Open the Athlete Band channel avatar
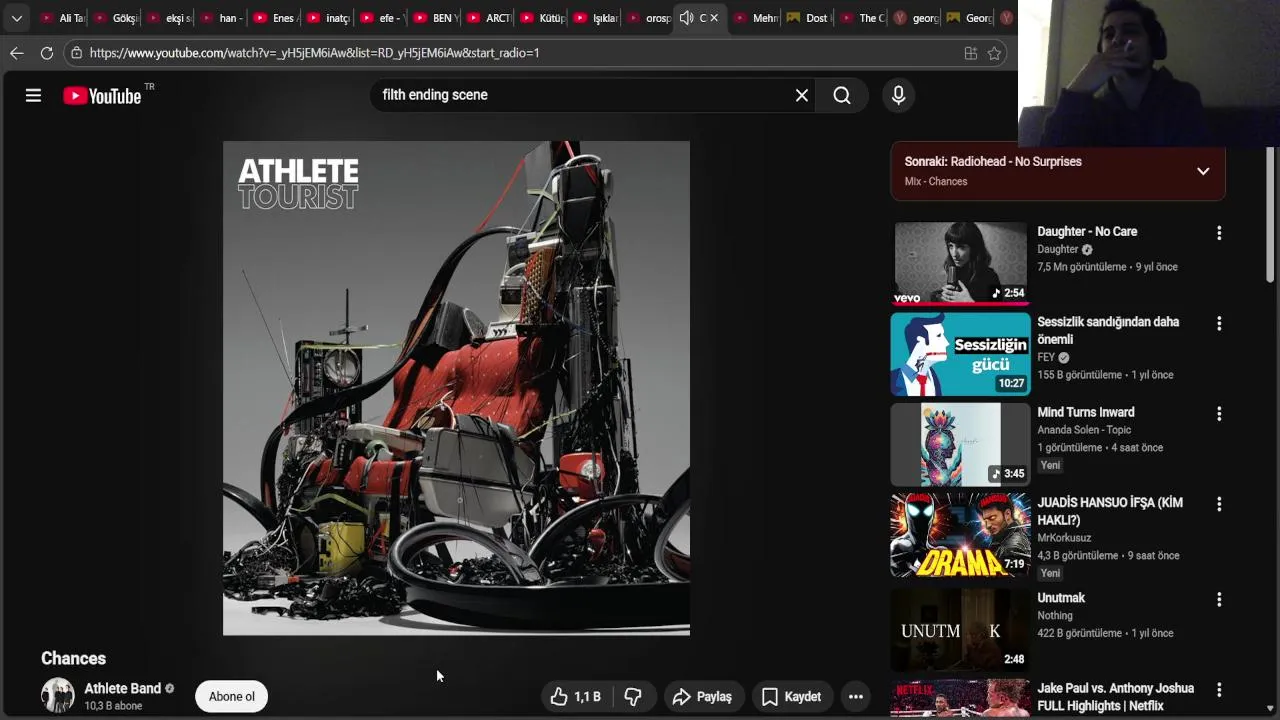Viewport: 1280px width, 720px height. (x=58, y=696)
